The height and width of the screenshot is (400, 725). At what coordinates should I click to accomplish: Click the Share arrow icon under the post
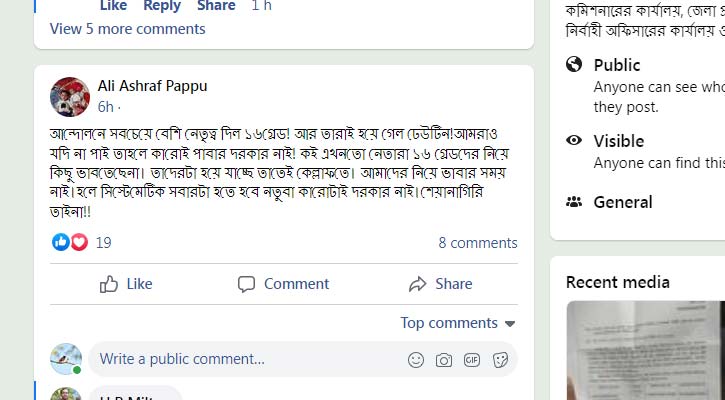[418, 284]
